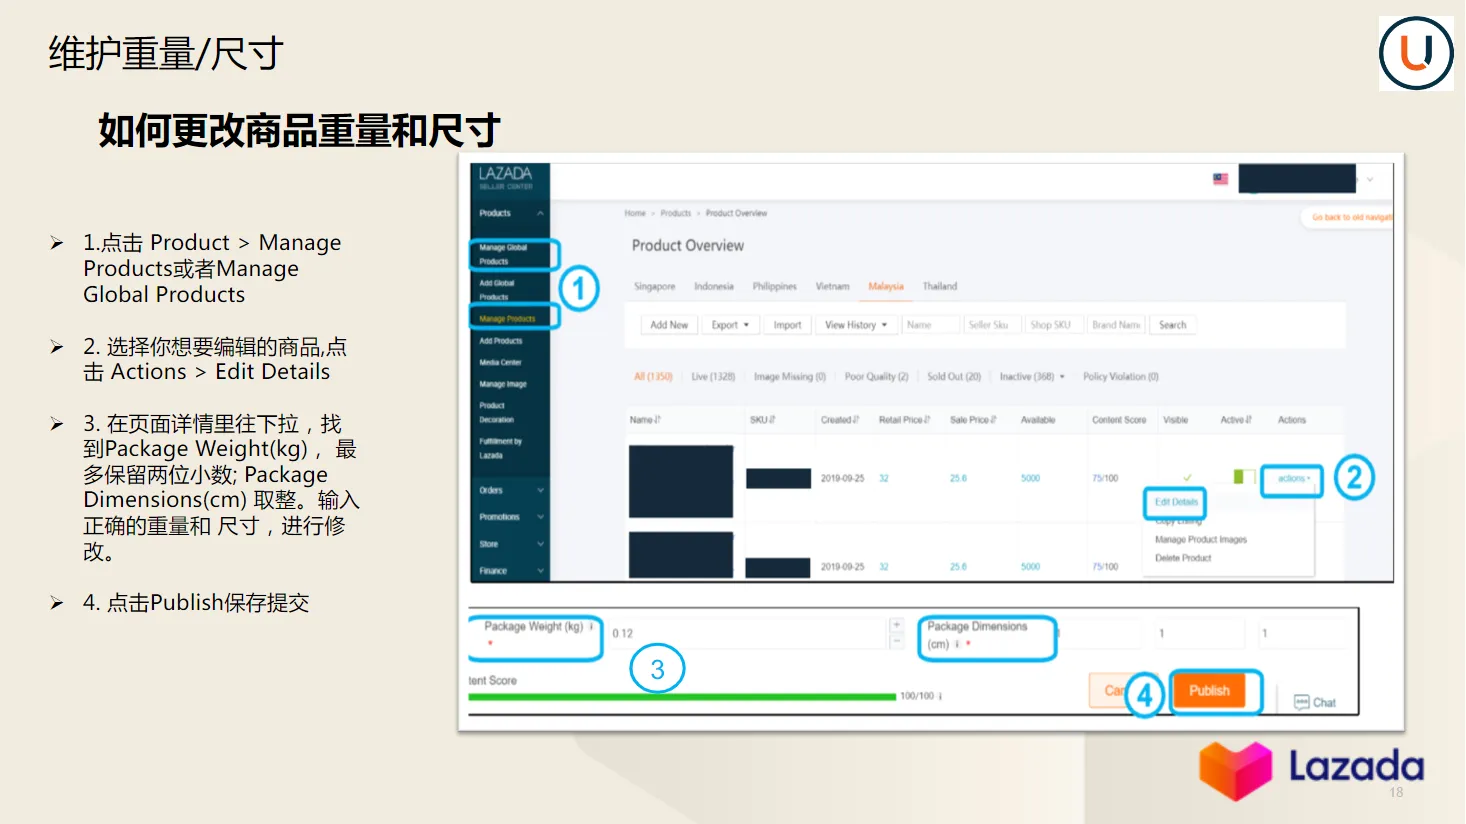Open the View History dropdown

point(855,324)
